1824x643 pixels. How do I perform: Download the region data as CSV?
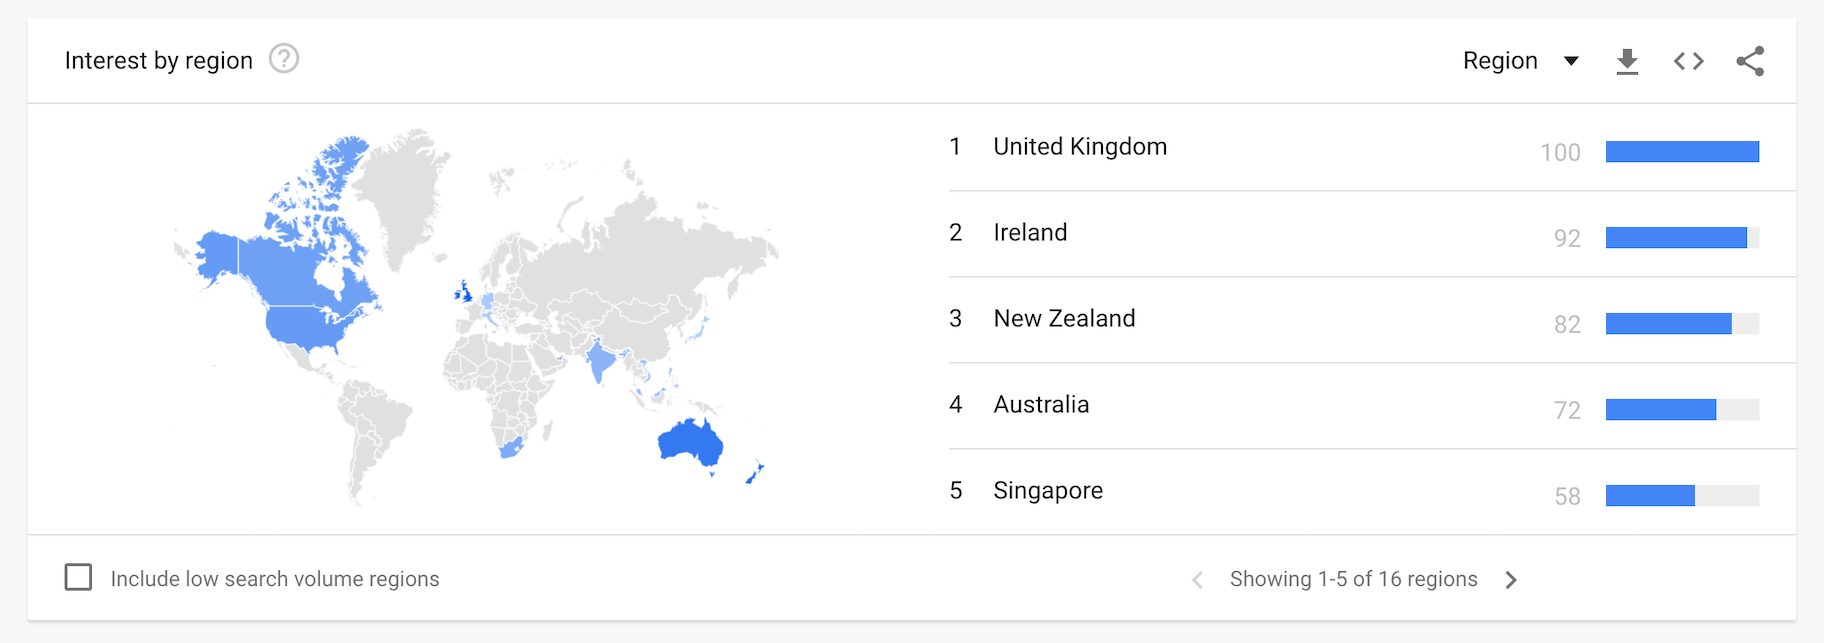[1627, 61]
